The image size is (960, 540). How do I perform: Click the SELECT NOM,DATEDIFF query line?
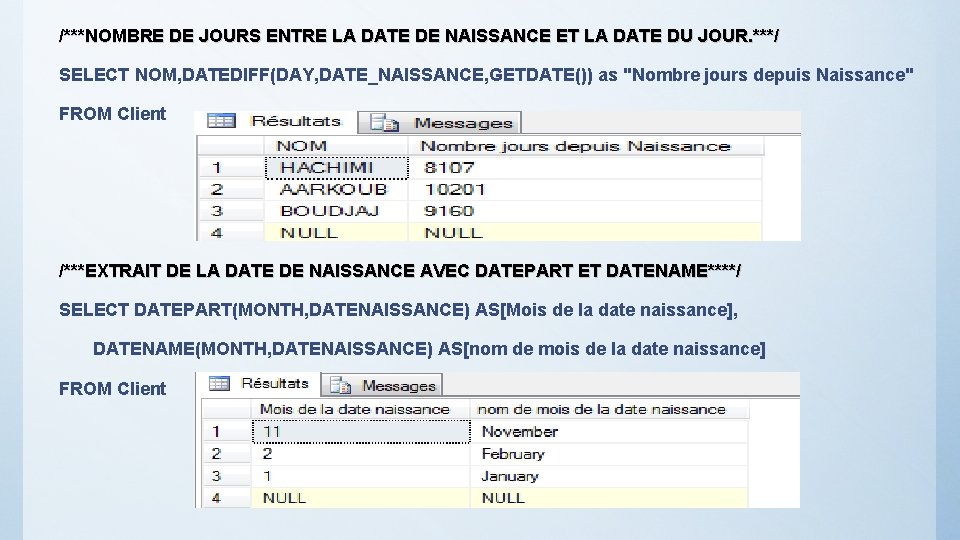click(486, 75)
